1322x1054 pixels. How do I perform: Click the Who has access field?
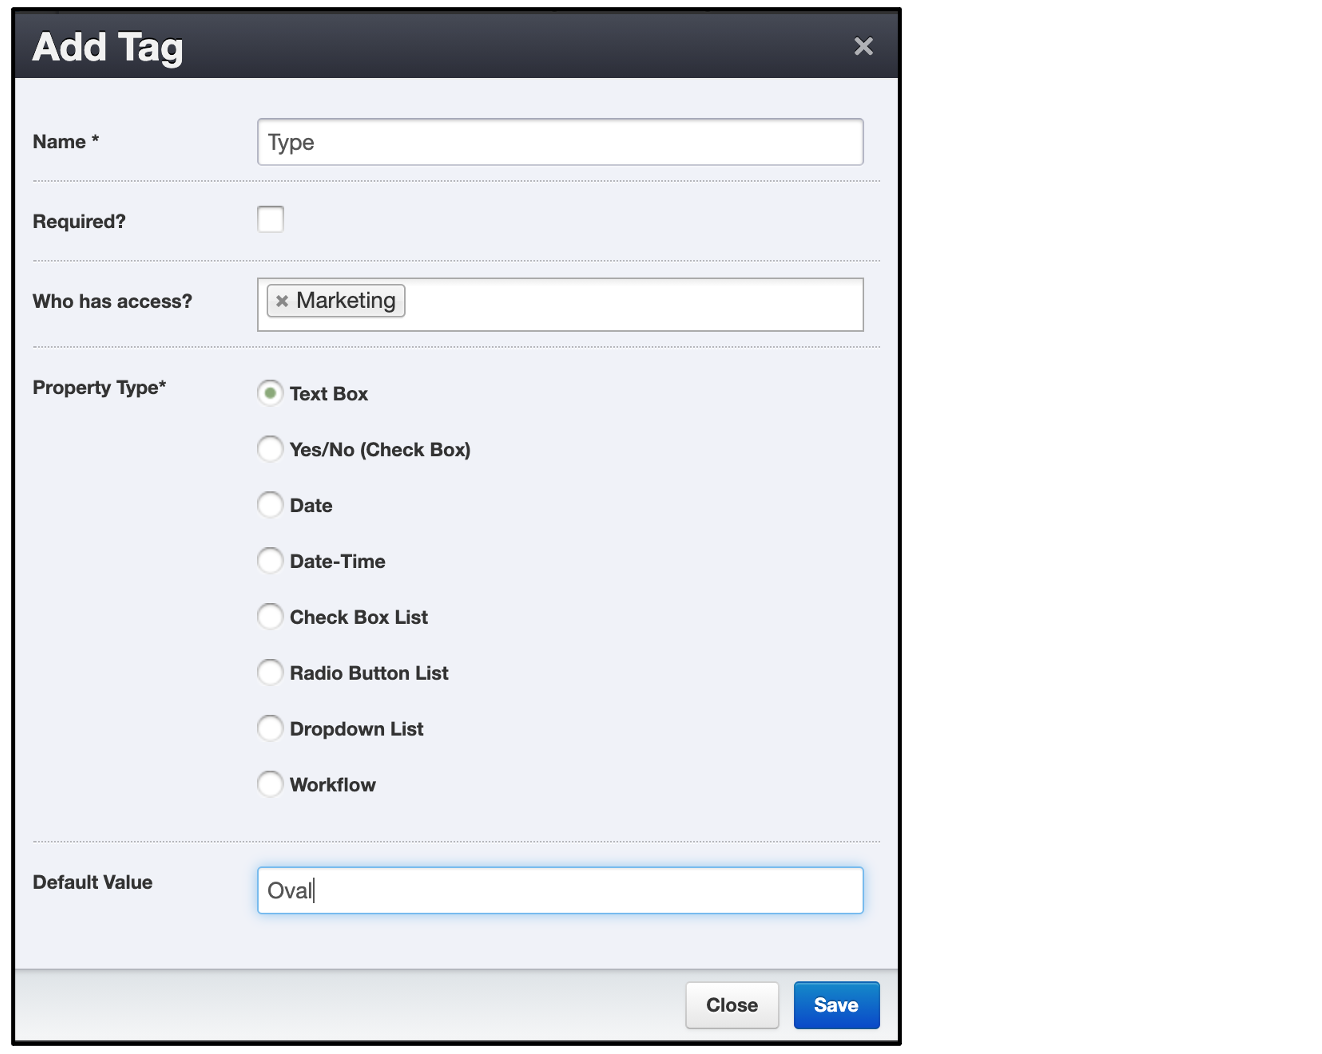[560, 304]
